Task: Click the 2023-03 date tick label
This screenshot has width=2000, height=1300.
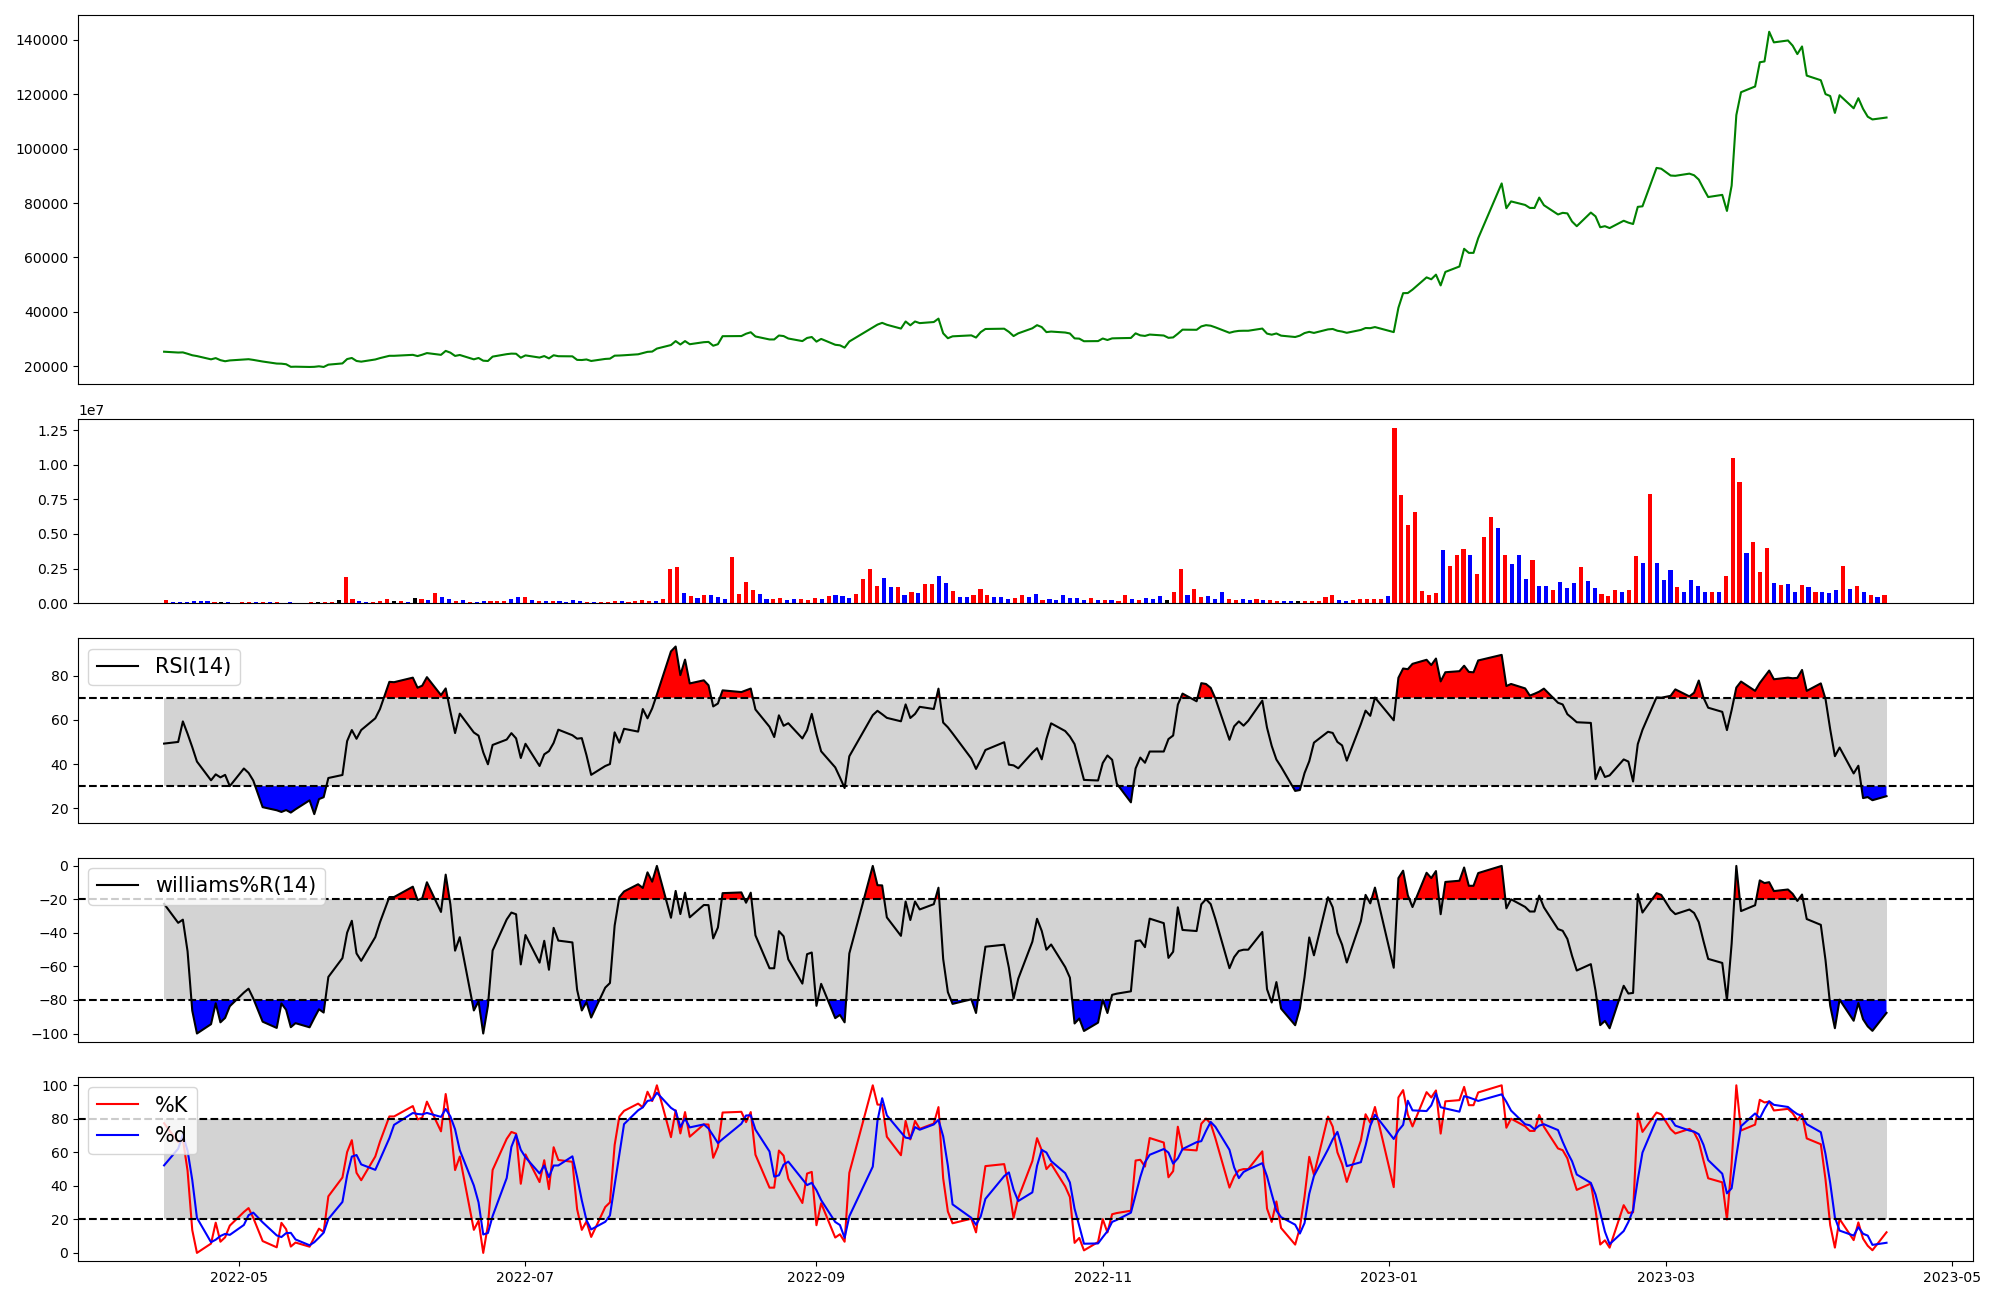Action: 1666,1276
